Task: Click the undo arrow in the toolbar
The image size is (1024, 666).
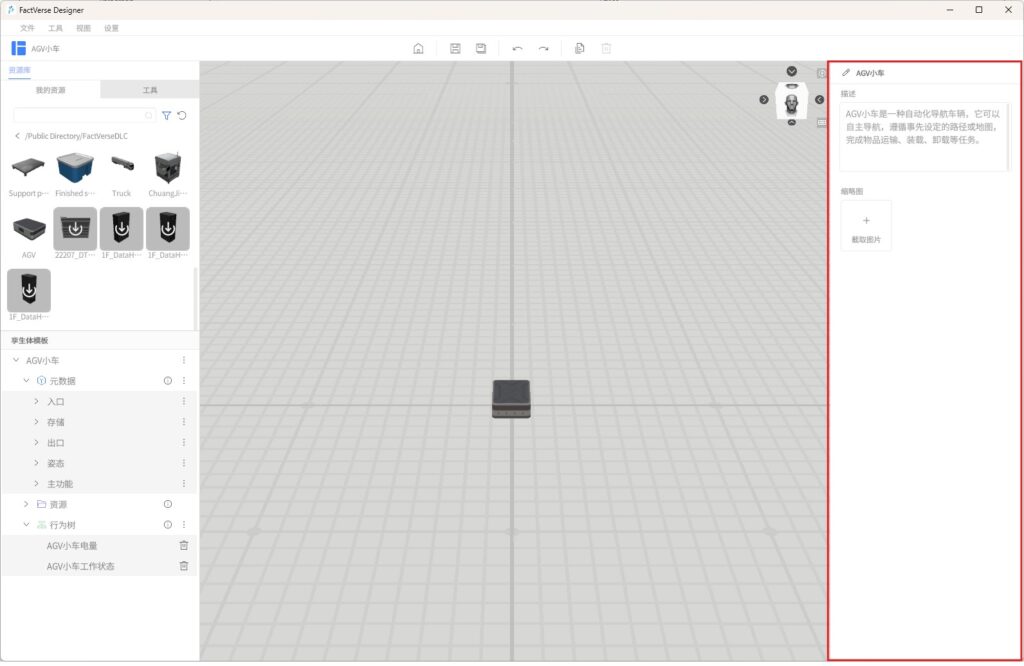Action: tap(517, 48)
